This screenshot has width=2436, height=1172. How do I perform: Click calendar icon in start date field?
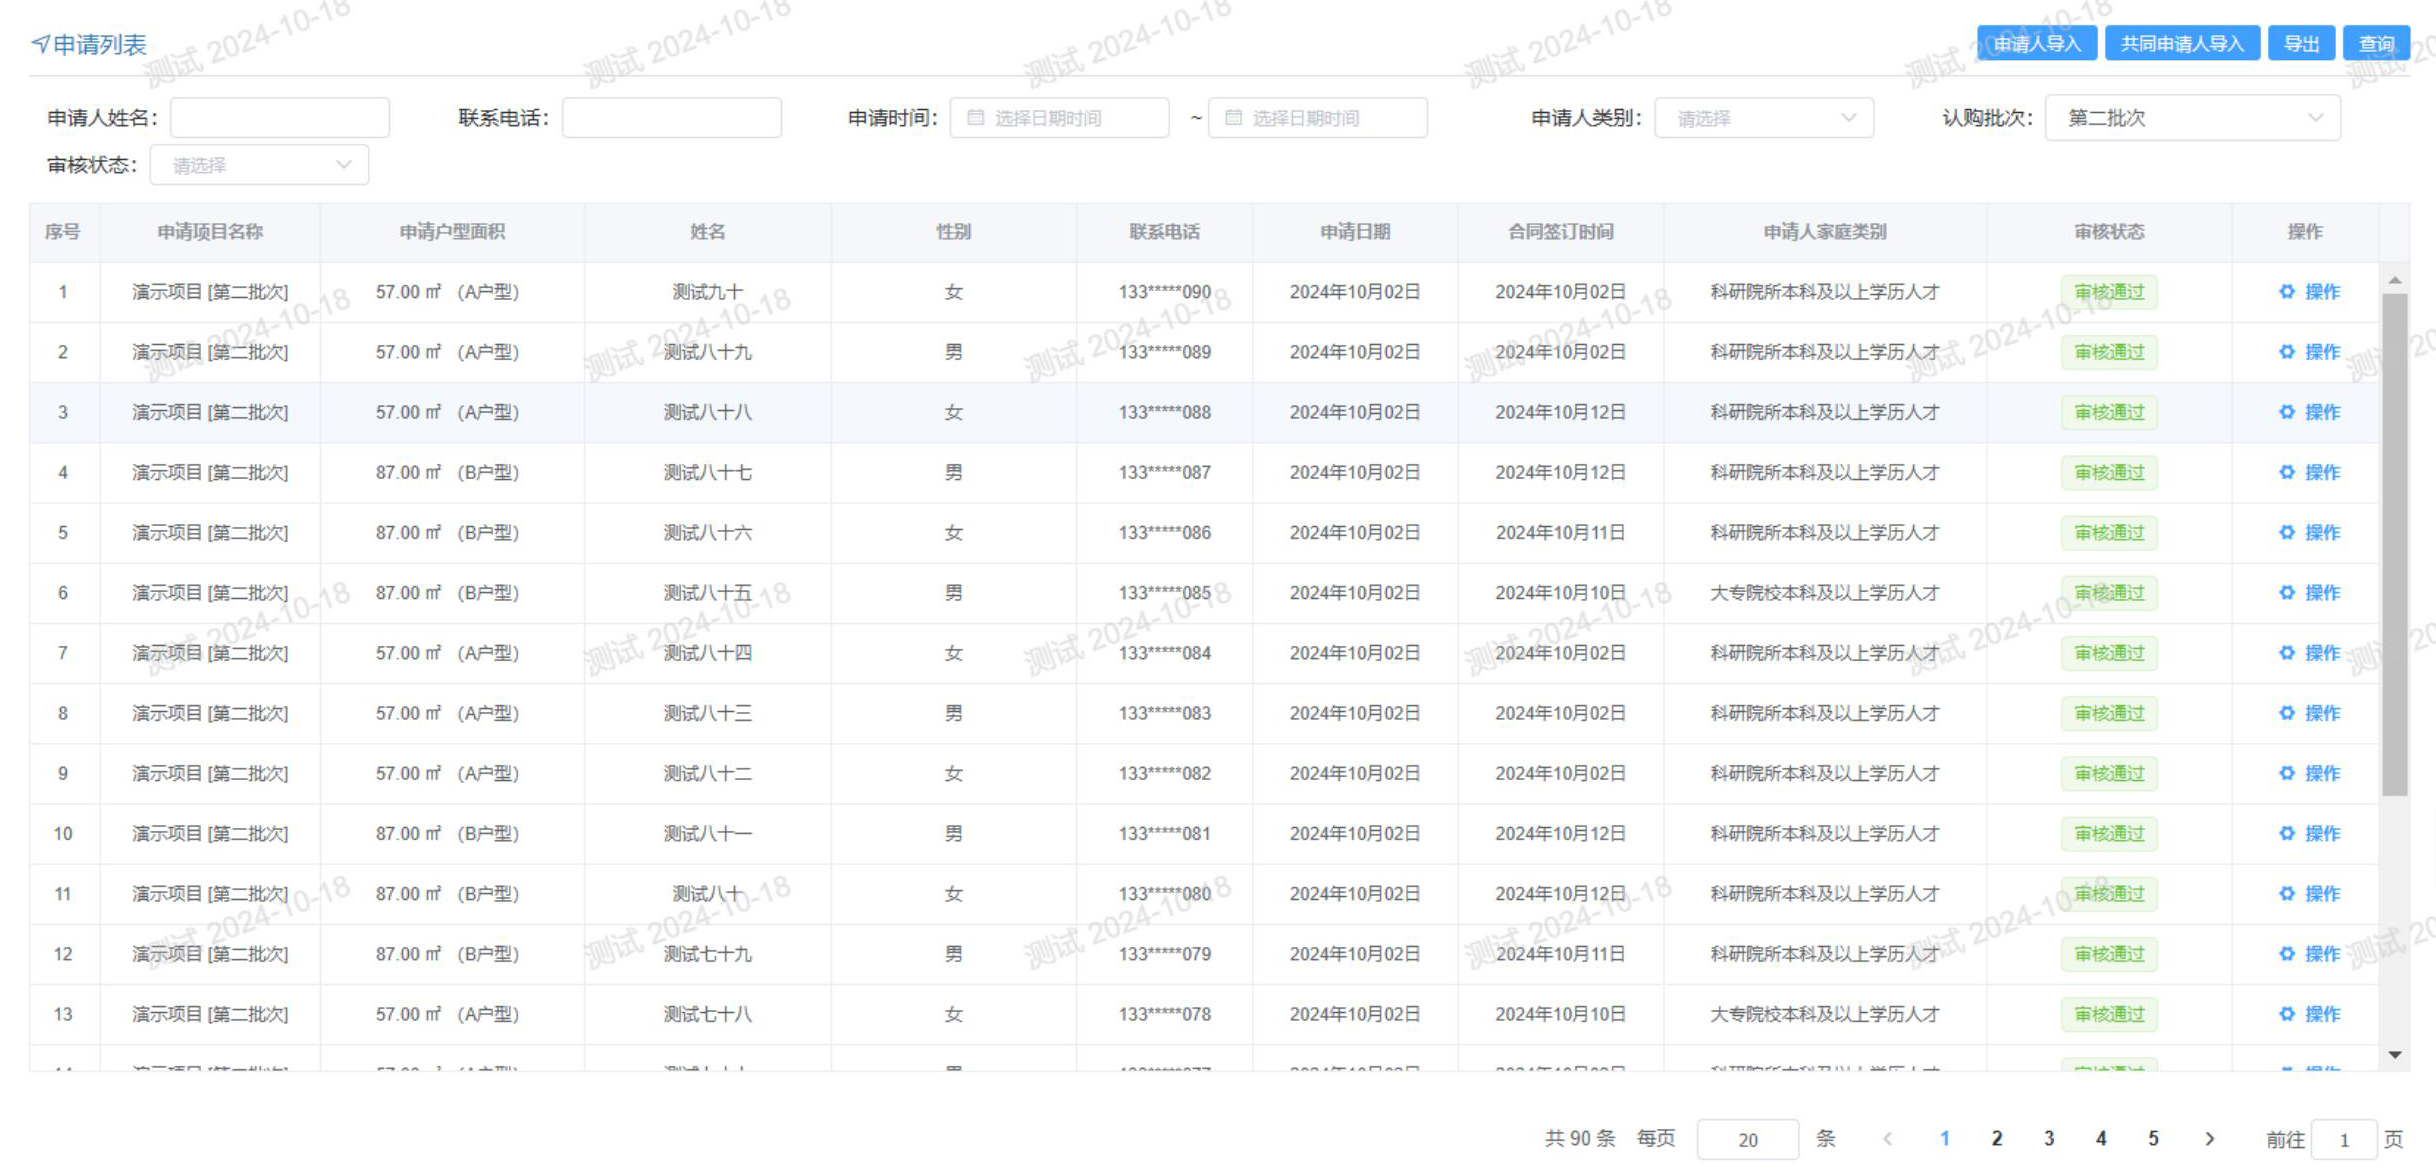click(975, 118)
